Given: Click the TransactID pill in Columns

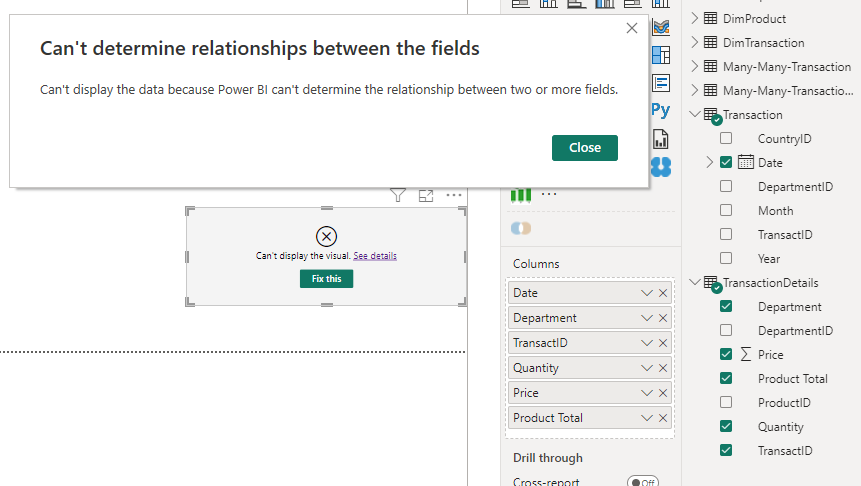Looking at the screenshot, I should tap(589, 343).
